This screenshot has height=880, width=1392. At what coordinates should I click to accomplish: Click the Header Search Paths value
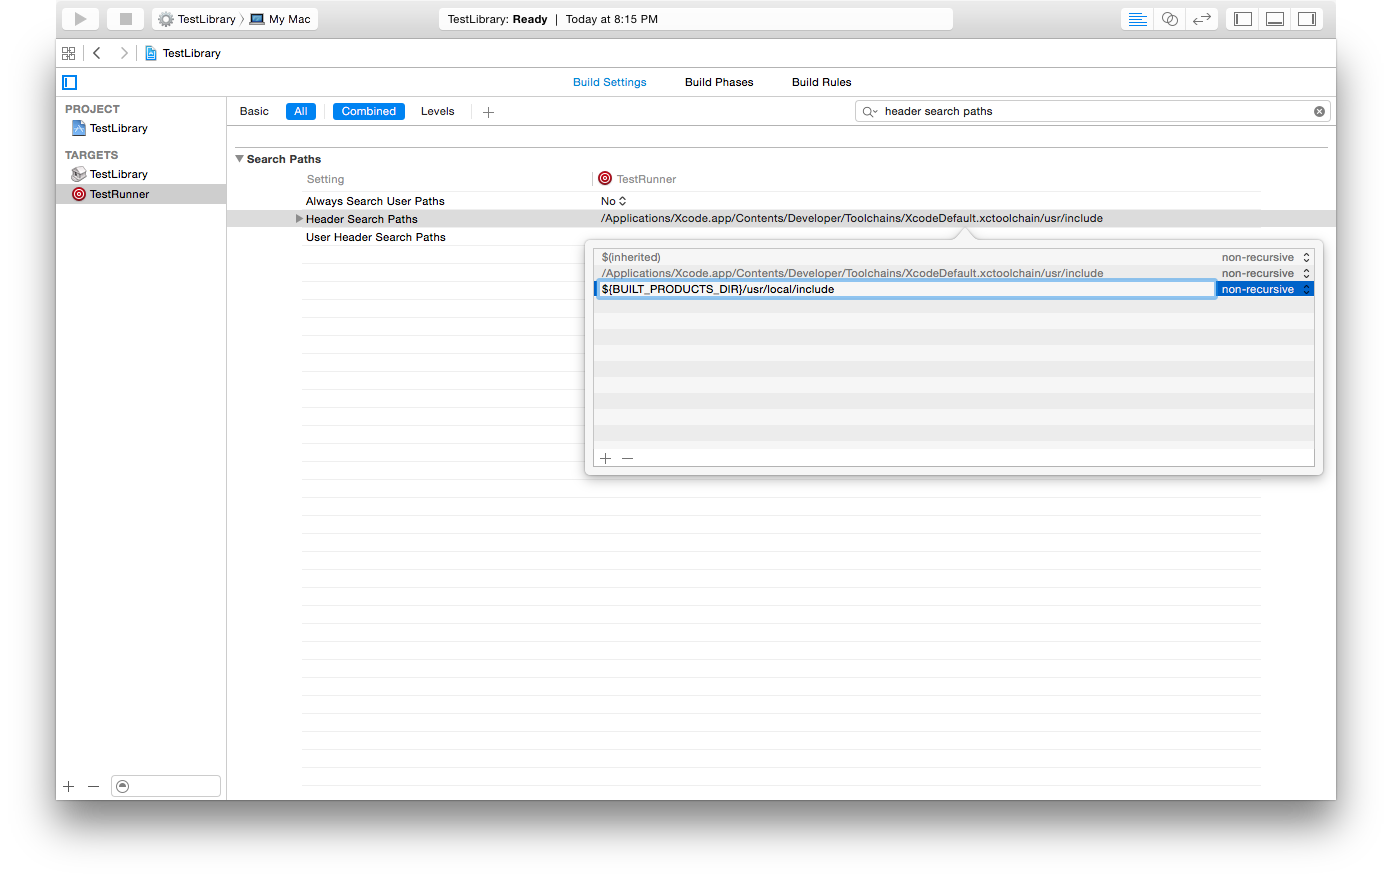[852, 218]
